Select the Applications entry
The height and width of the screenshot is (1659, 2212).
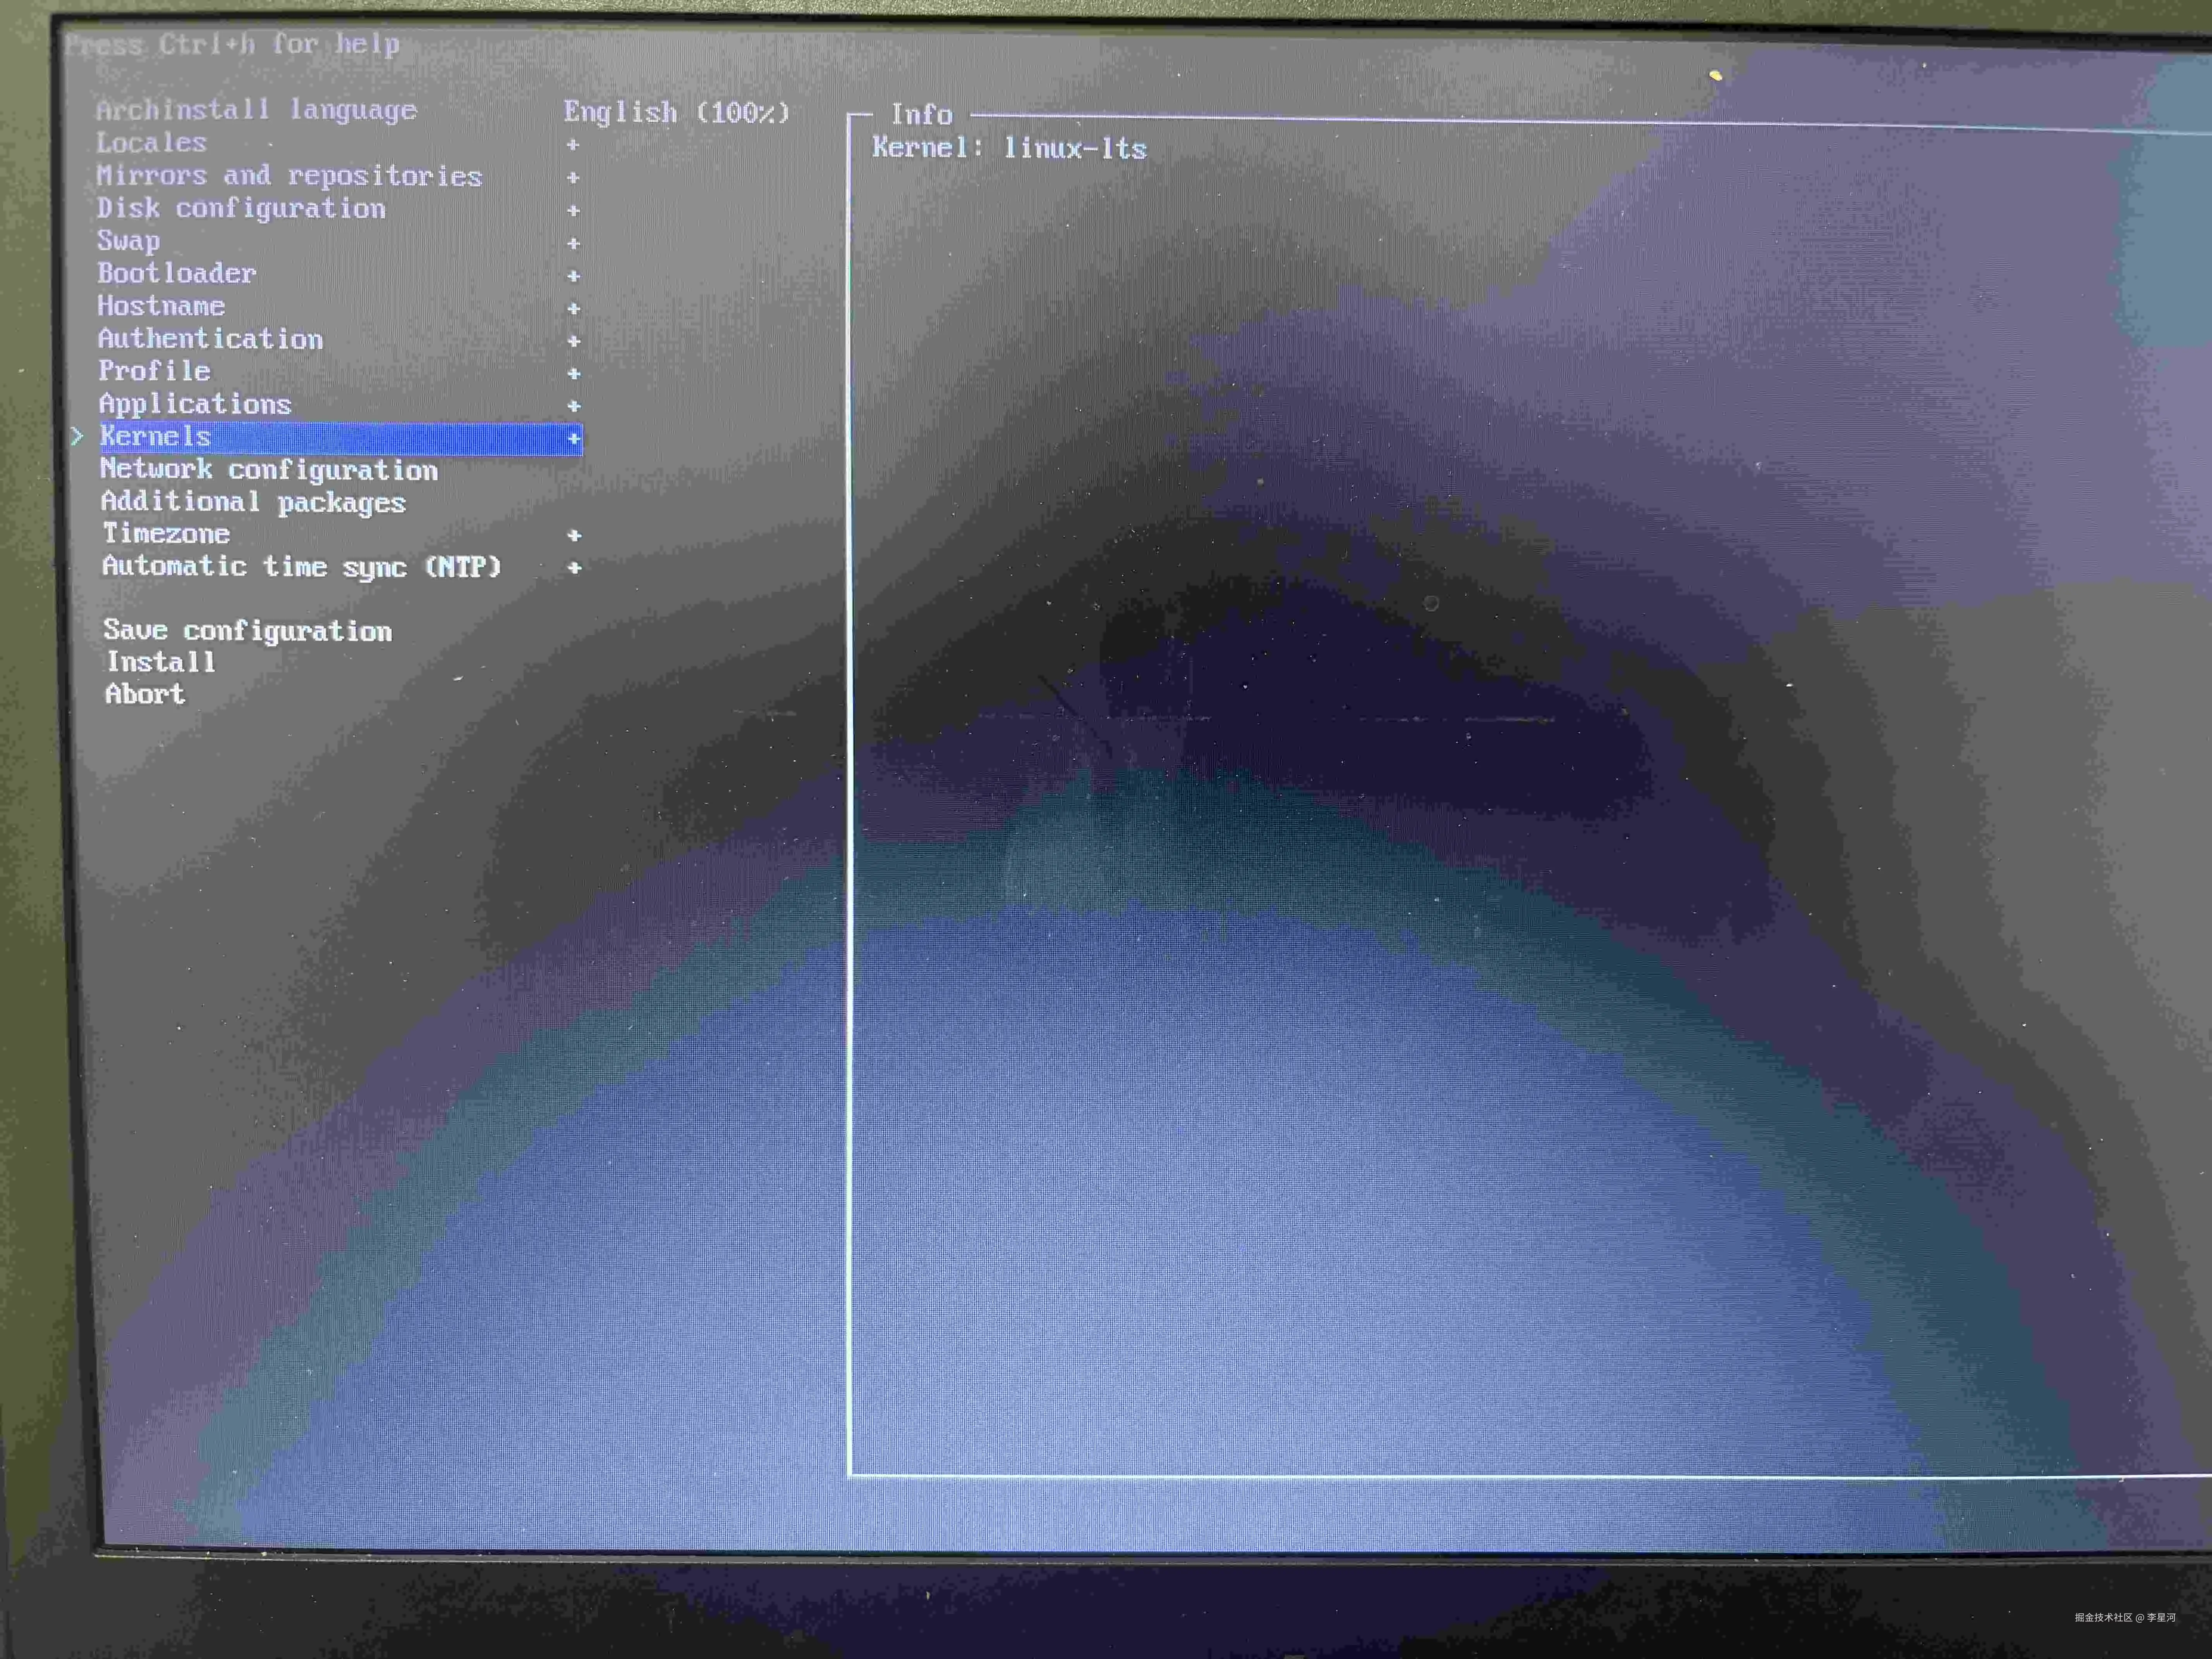[x=195, y=404]
